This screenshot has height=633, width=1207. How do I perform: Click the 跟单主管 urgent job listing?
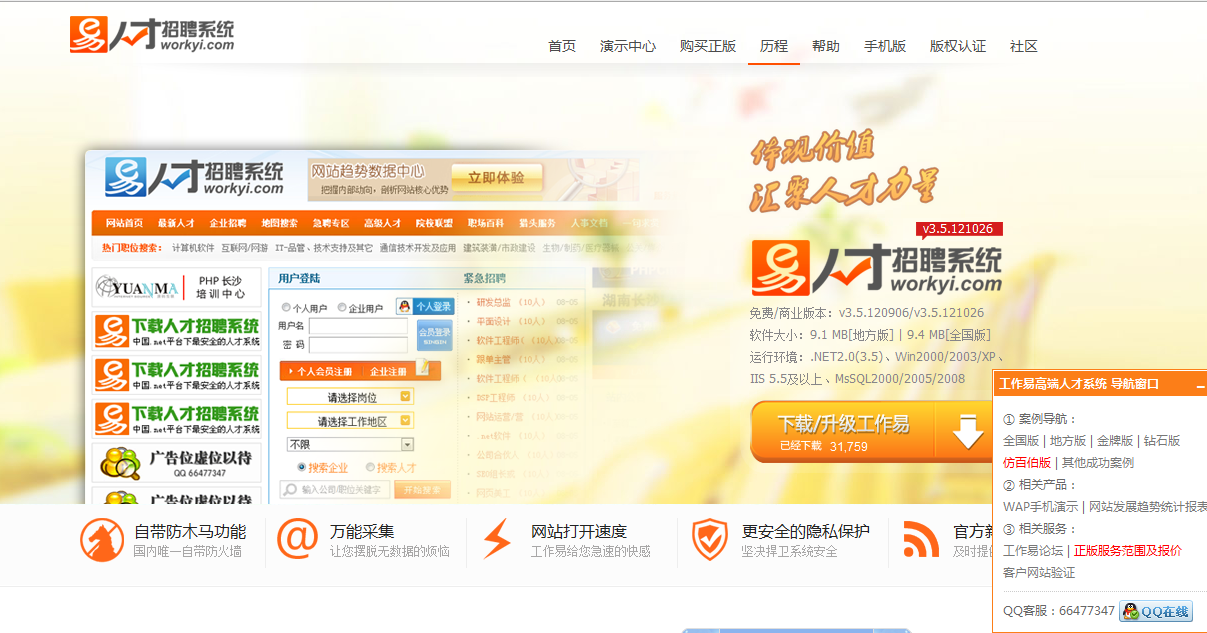click(x=494, y=359)
